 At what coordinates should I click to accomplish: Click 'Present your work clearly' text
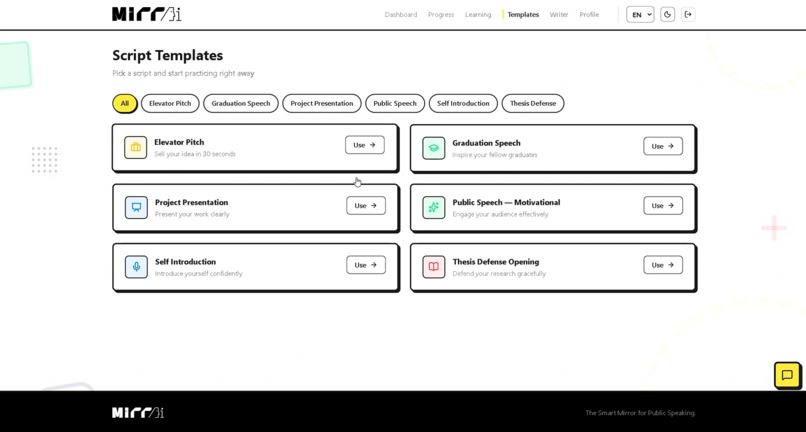point(192,214)
